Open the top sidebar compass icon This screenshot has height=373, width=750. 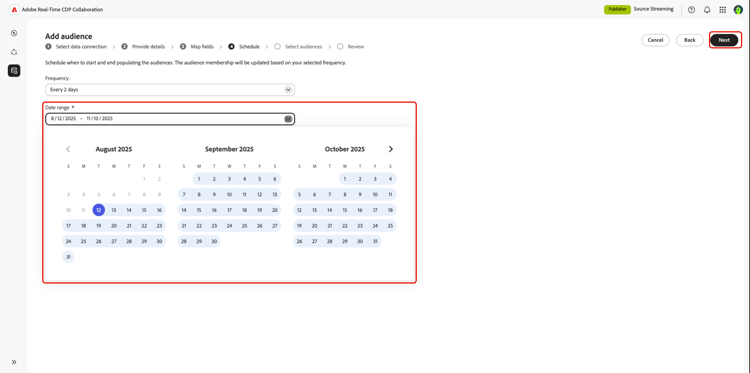[x=14, y=33]
